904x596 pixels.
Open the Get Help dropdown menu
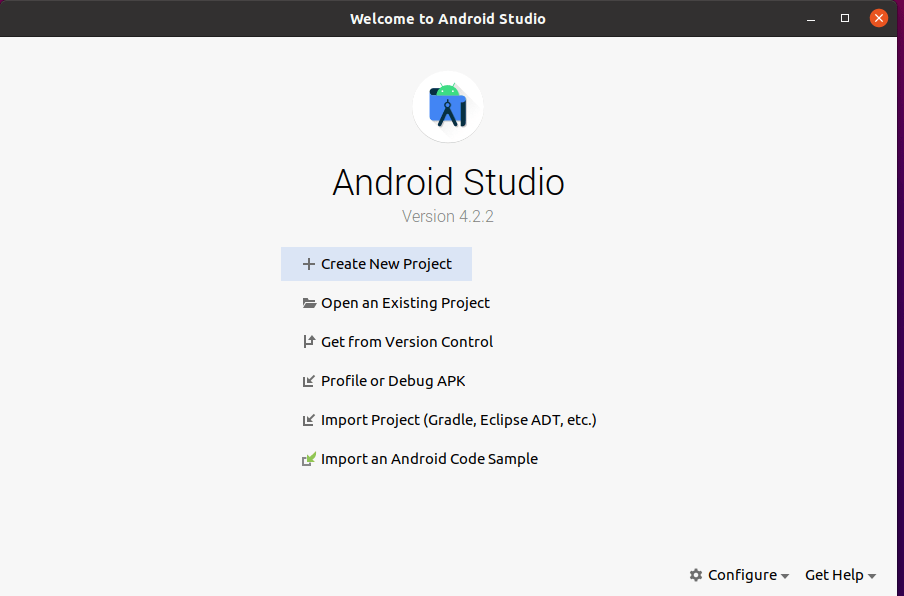[x=840, y=575]
